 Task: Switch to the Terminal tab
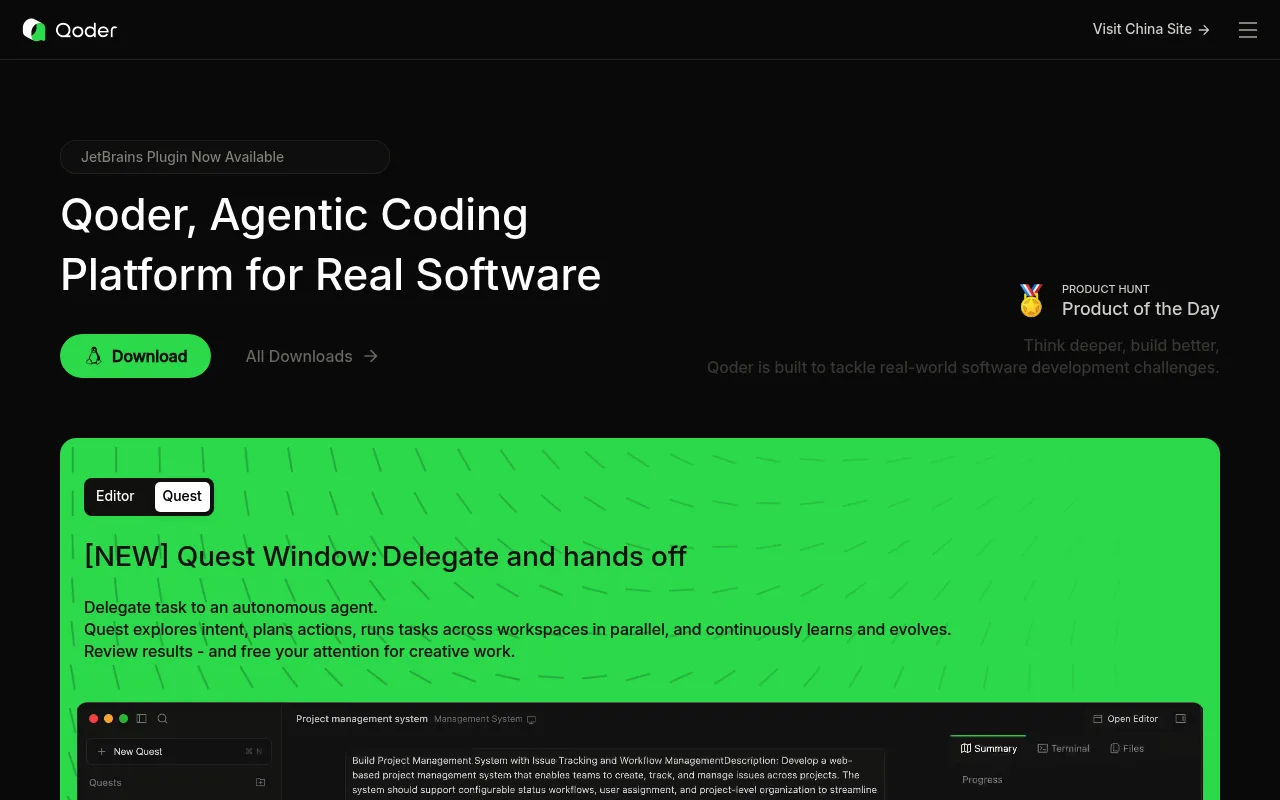click(x=1063, y=748)
